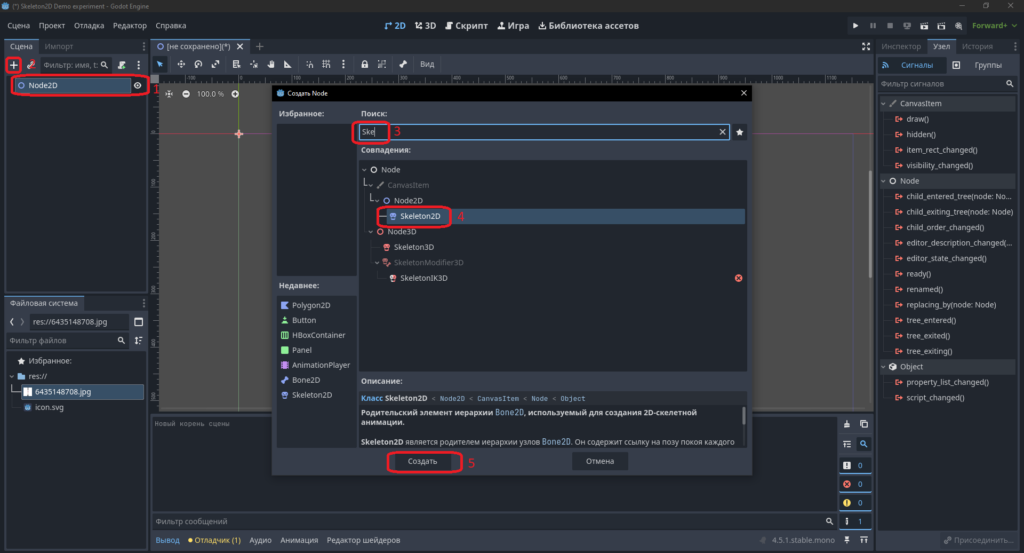
Task: Collapse the SkeletonModifier3D branch
Action: coord(377,262)
